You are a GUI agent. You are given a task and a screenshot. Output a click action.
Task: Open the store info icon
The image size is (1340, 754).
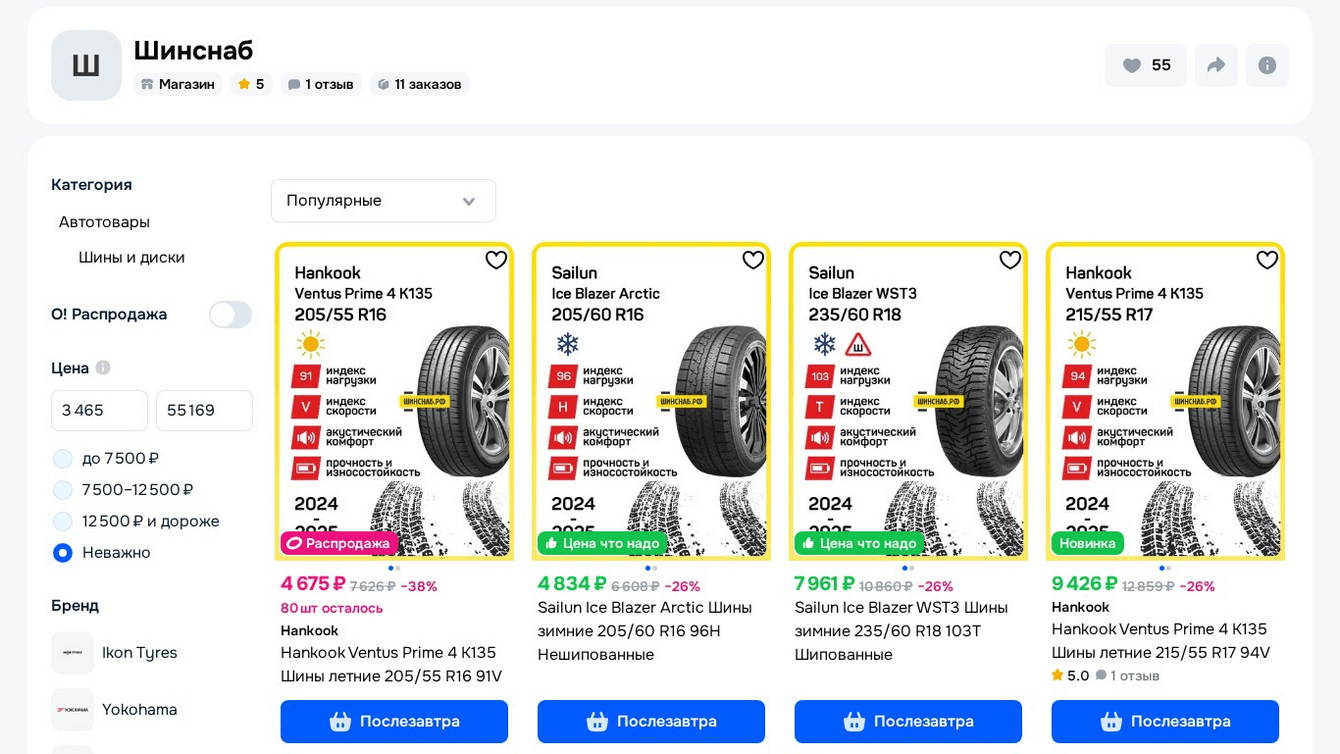pos(1267,65)
